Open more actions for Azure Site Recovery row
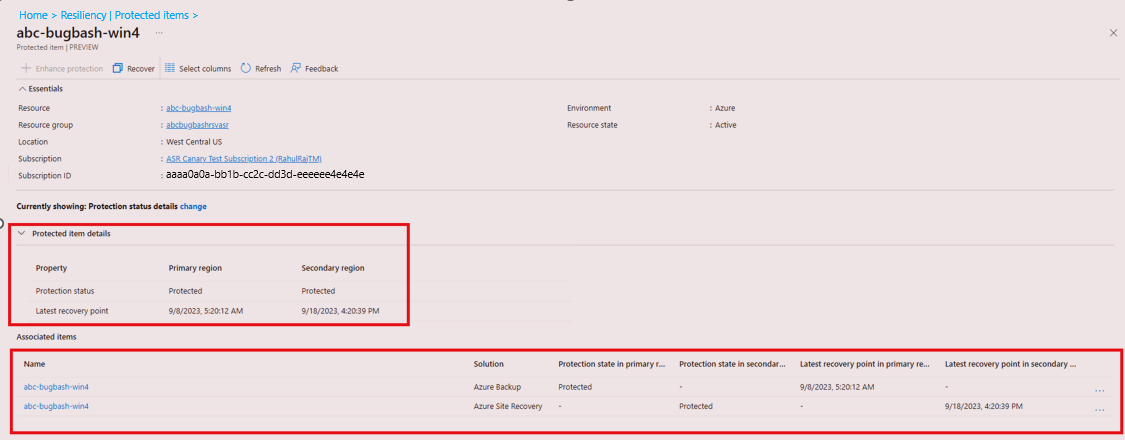 click(1099, 410)
